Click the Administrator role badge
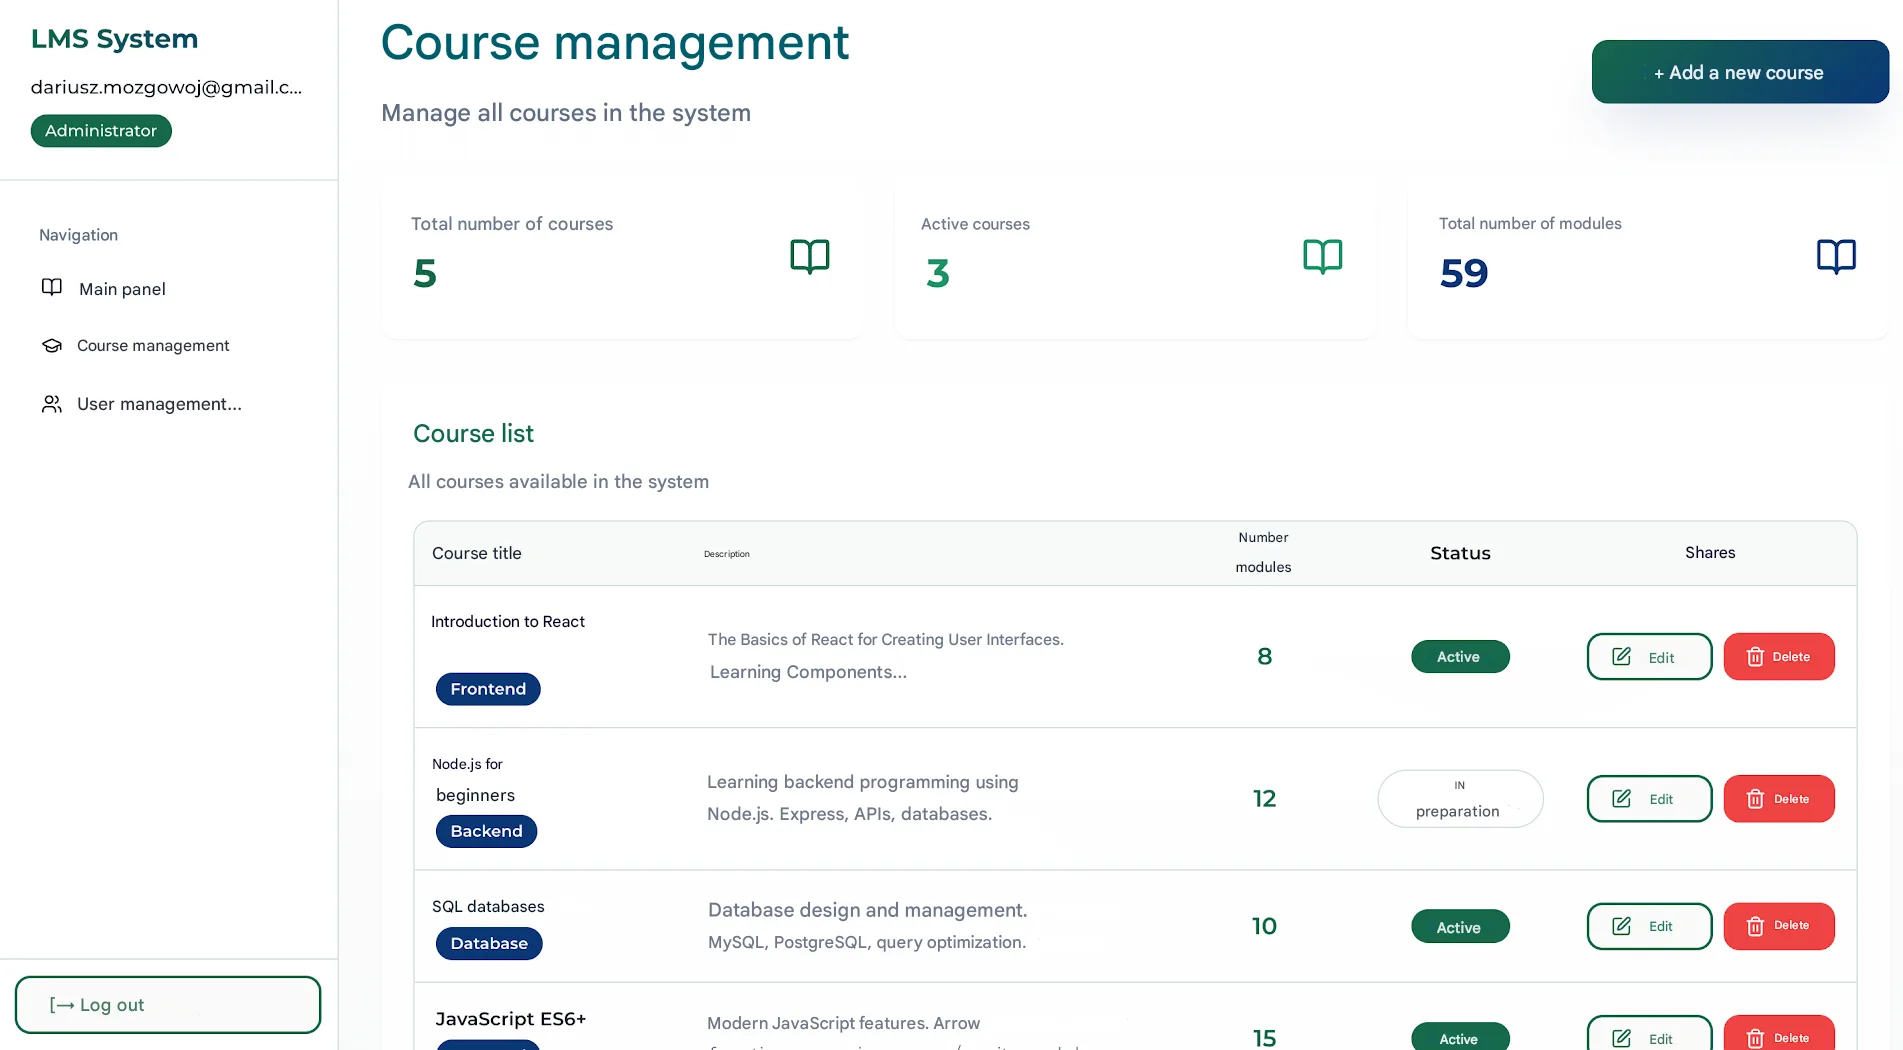The image size is (1903, 1050). tap(100, 130)
